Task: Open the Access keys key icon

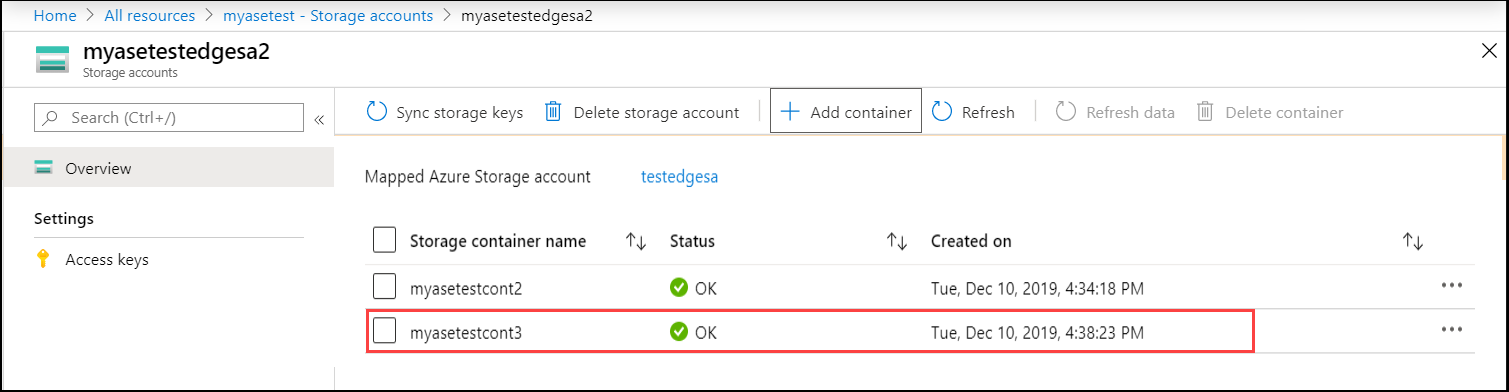Action: tap(43, 259)
